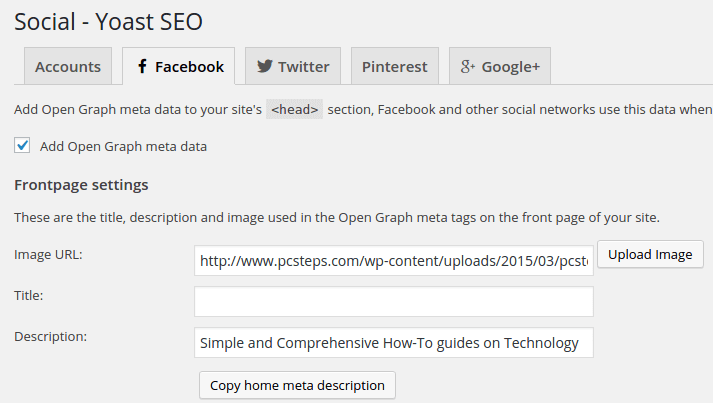Uncheck Add Open Graph meta data checkbox
The height and width of the screenshot is (403, 713).
[22, 146]
